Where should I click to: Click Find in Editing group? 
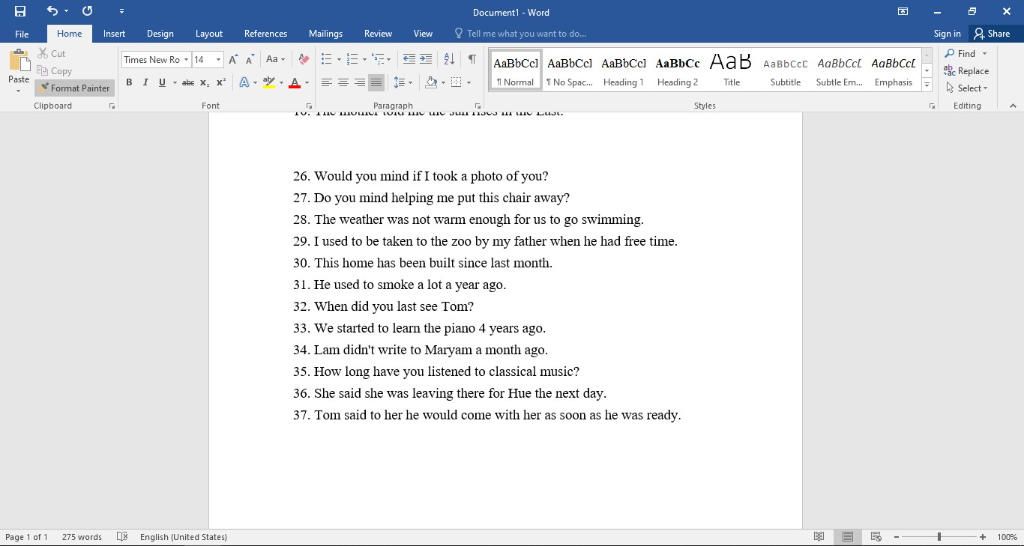[x=960, y=54]
